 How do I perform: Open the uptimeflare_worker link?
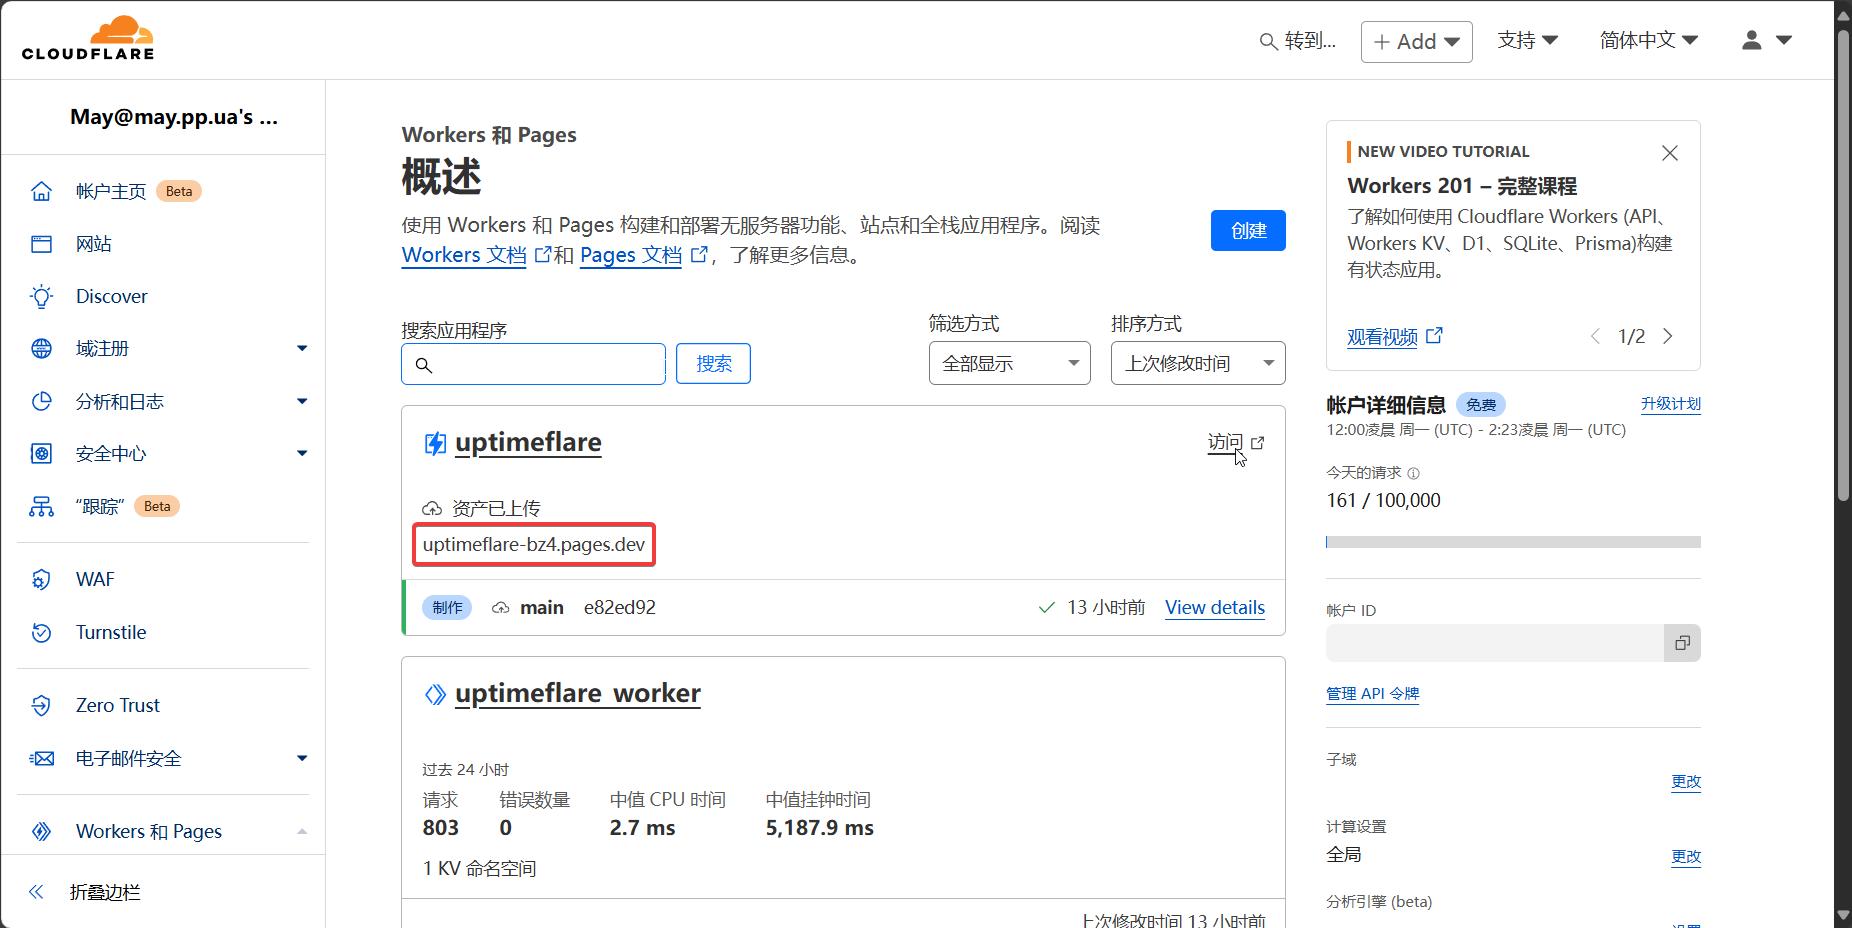pos(578,693)
